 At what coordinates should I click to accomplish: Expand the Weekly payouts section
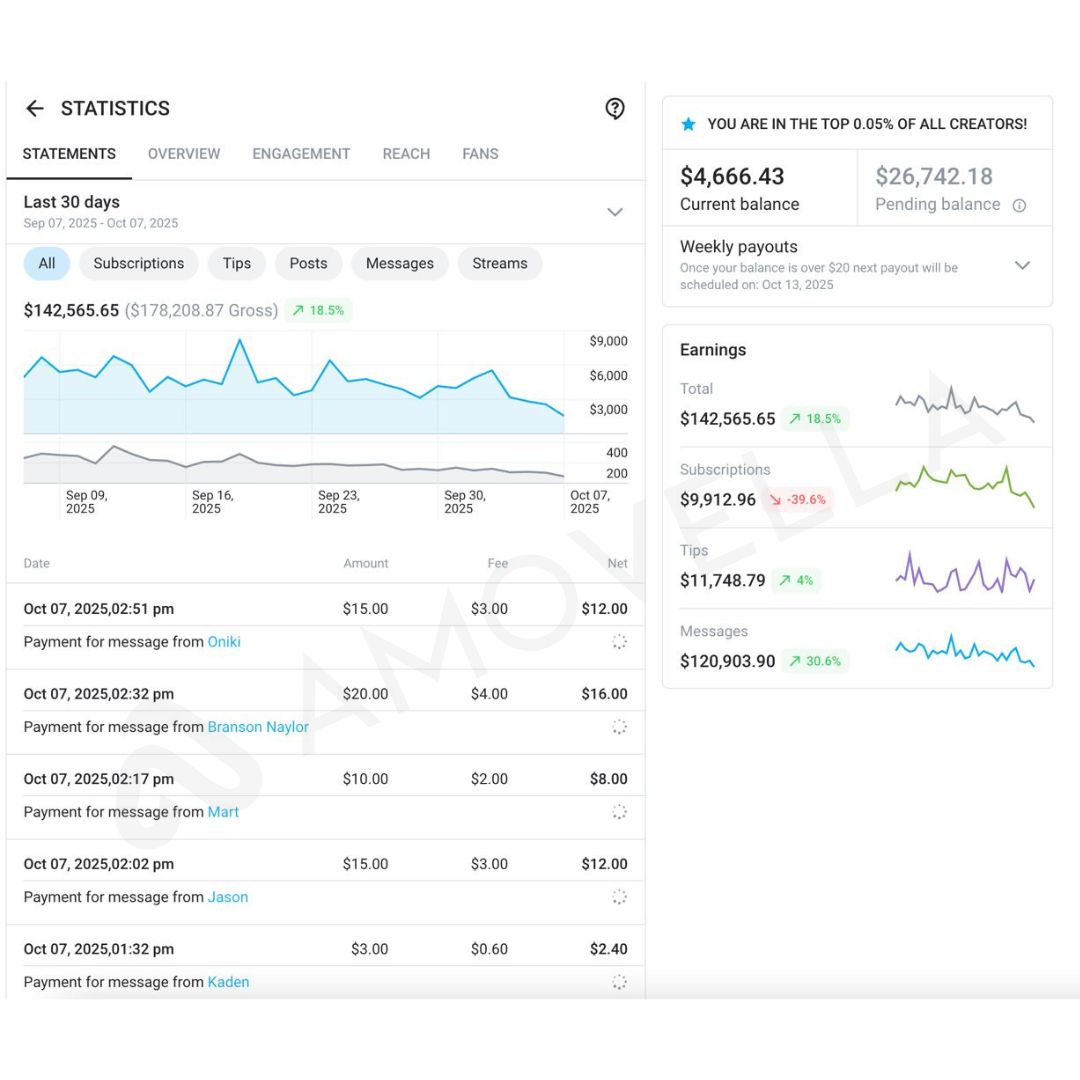[1022, 265]
